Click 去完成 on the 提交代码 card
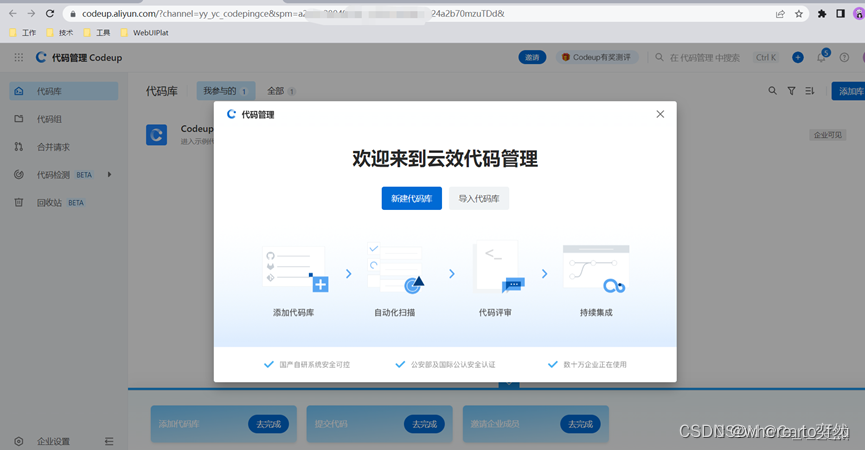865x450 pixels. (424, 424)
